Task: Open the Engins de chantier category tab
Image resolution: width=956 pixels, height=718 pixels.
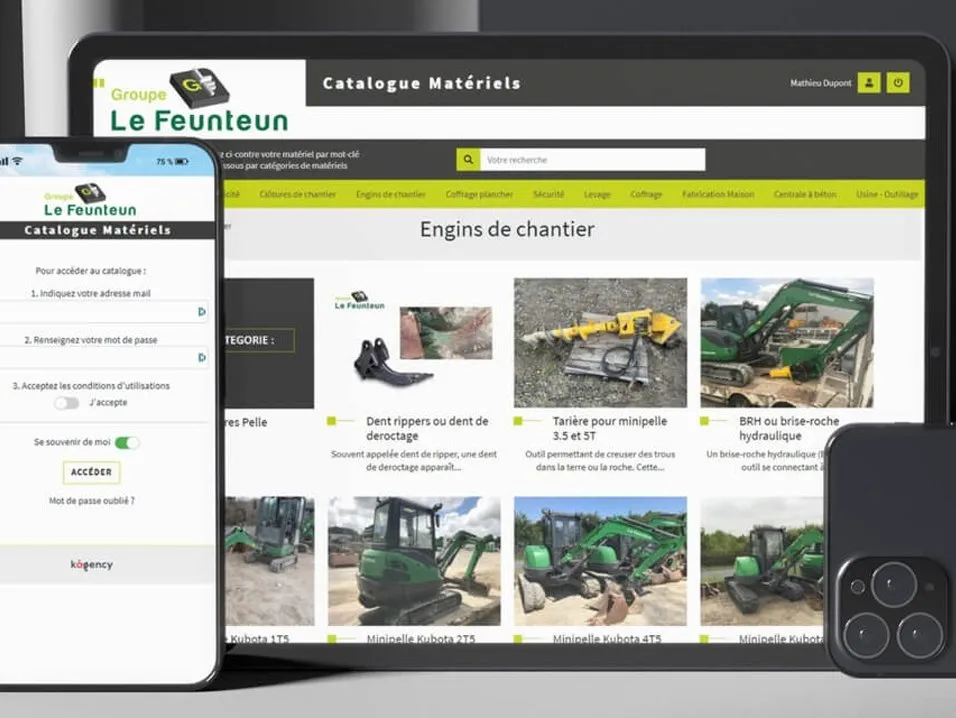Action: (x=390, y=194)
